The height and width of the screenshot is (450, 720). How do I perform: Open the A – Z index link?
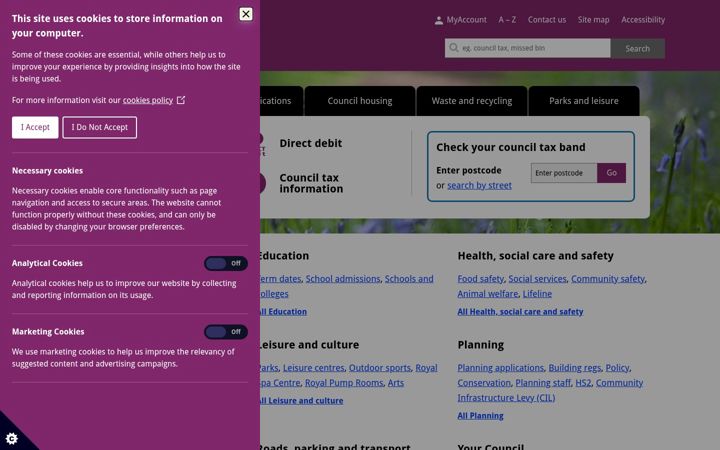507,20
